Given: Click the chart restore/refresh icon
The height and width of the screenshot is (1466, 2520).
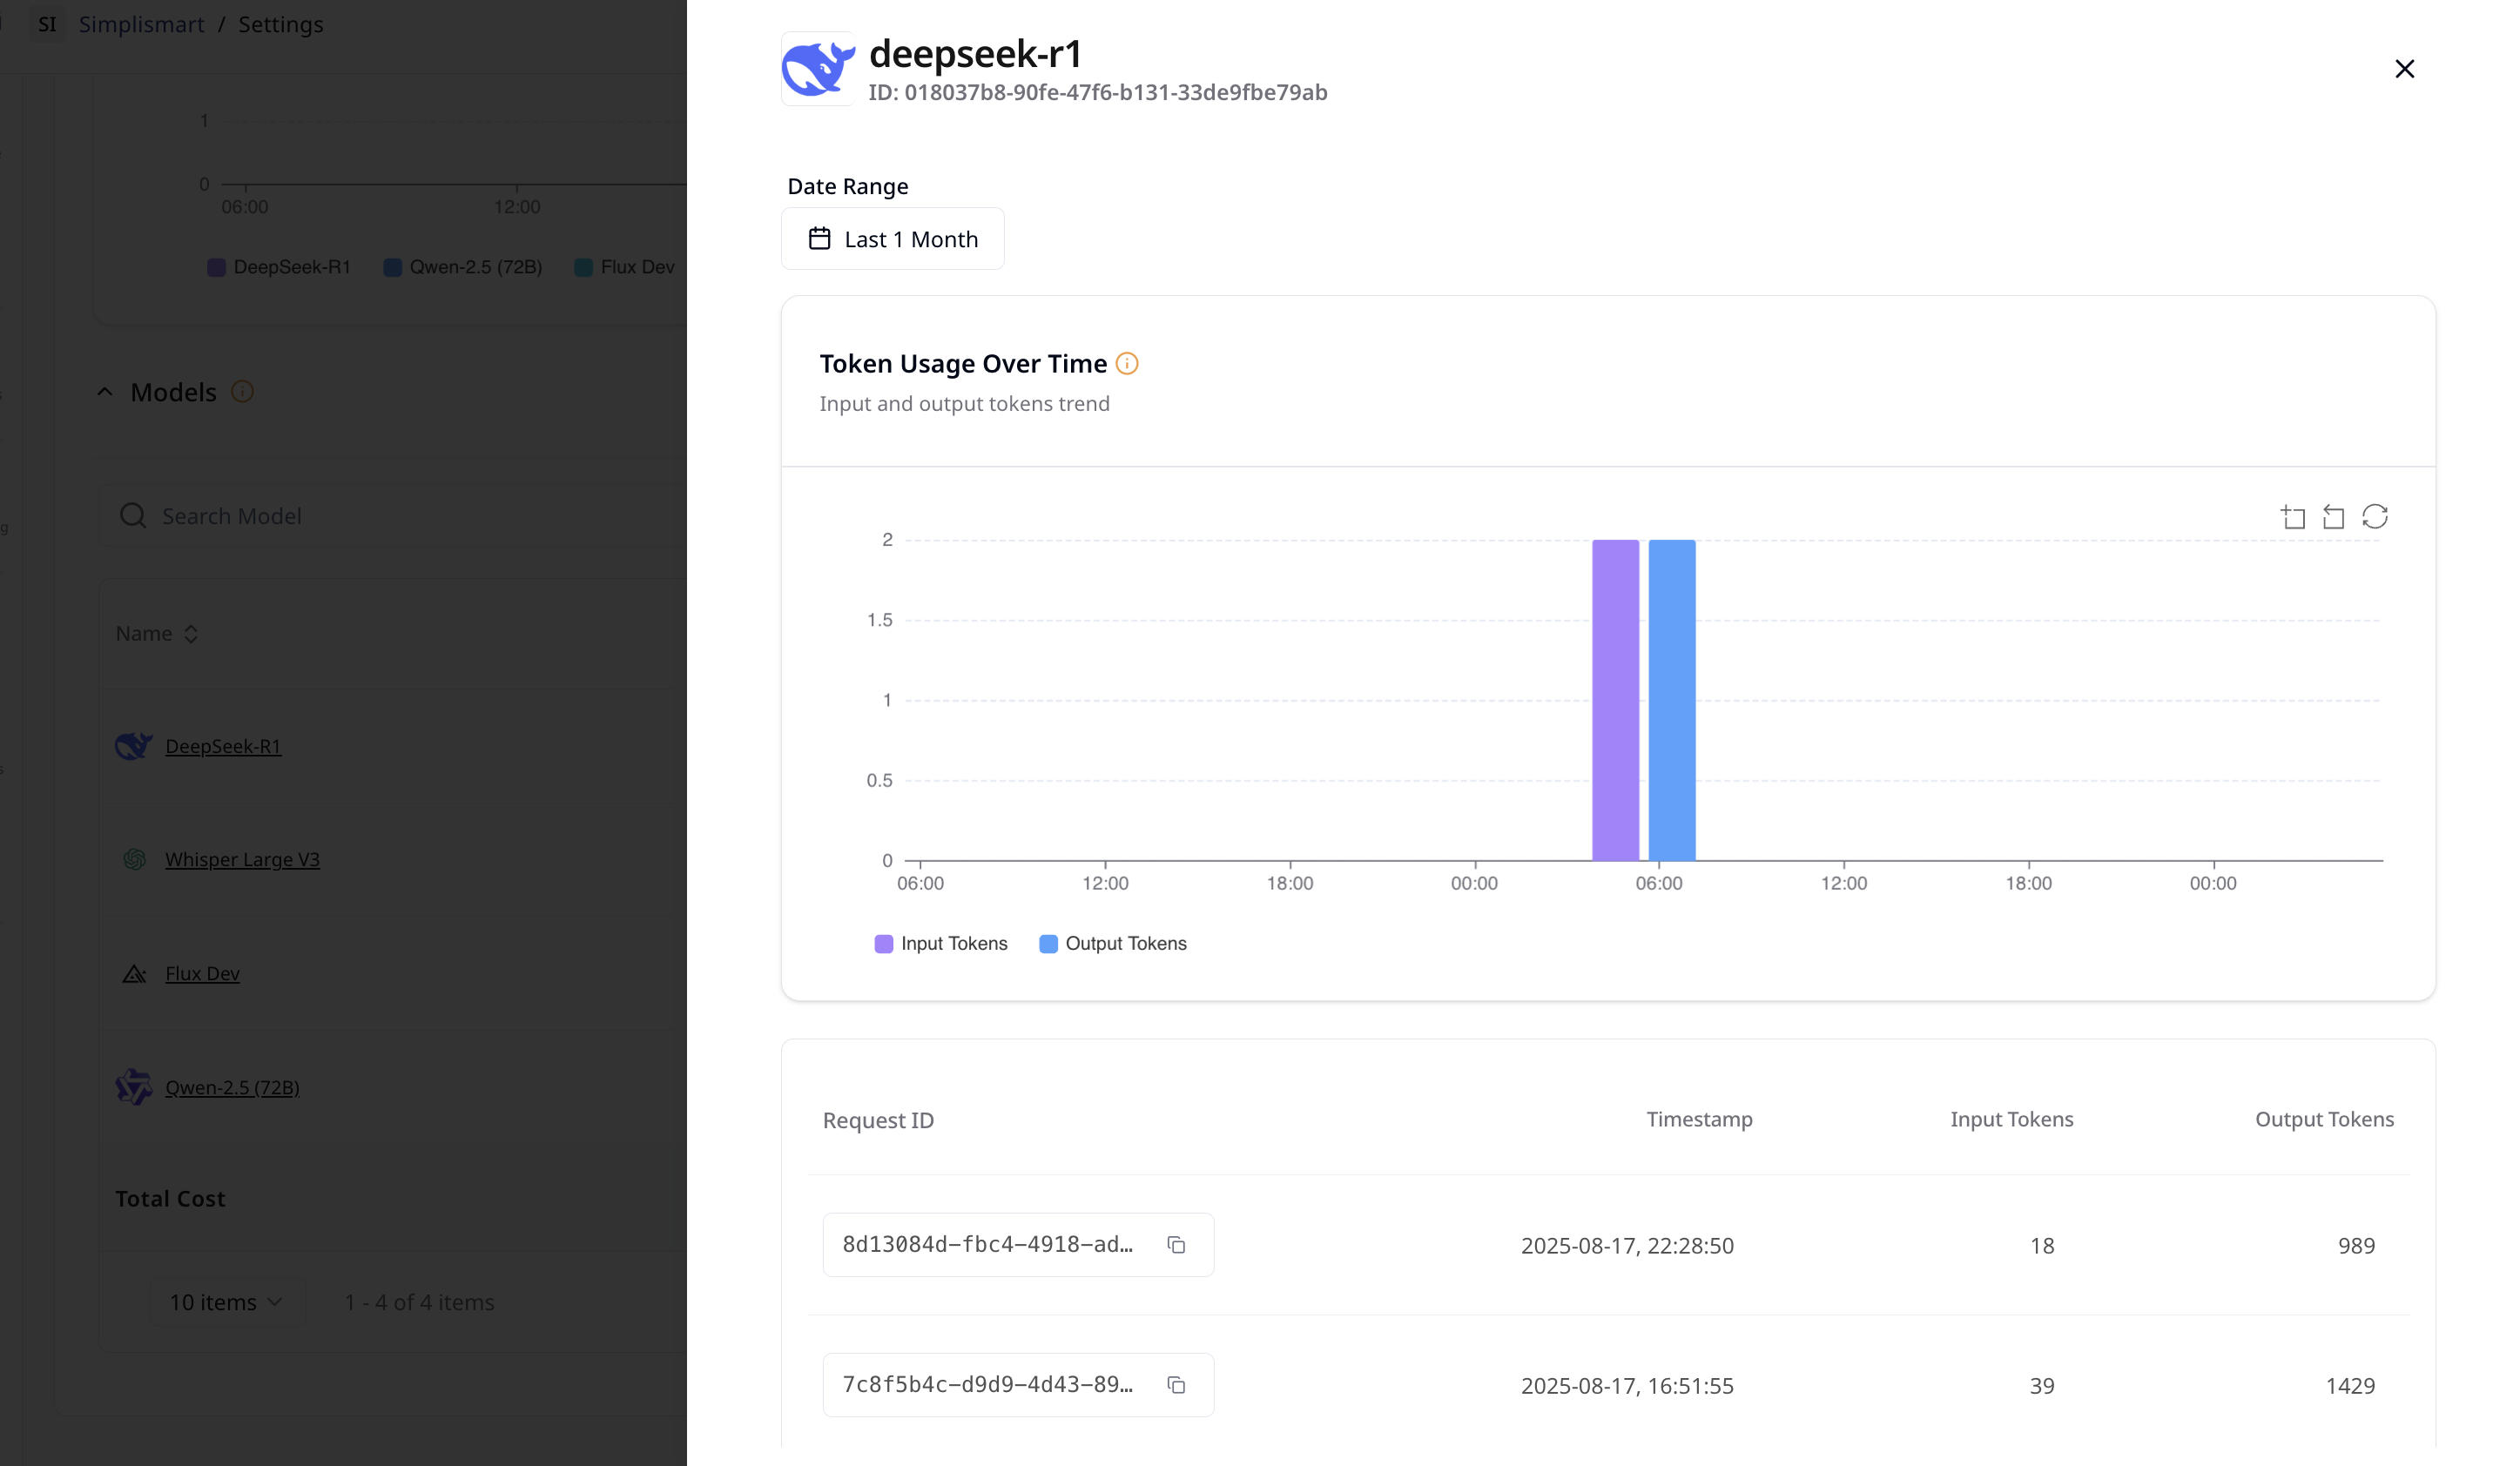Looking at the screenshot, I should [x=2375, y=517].
